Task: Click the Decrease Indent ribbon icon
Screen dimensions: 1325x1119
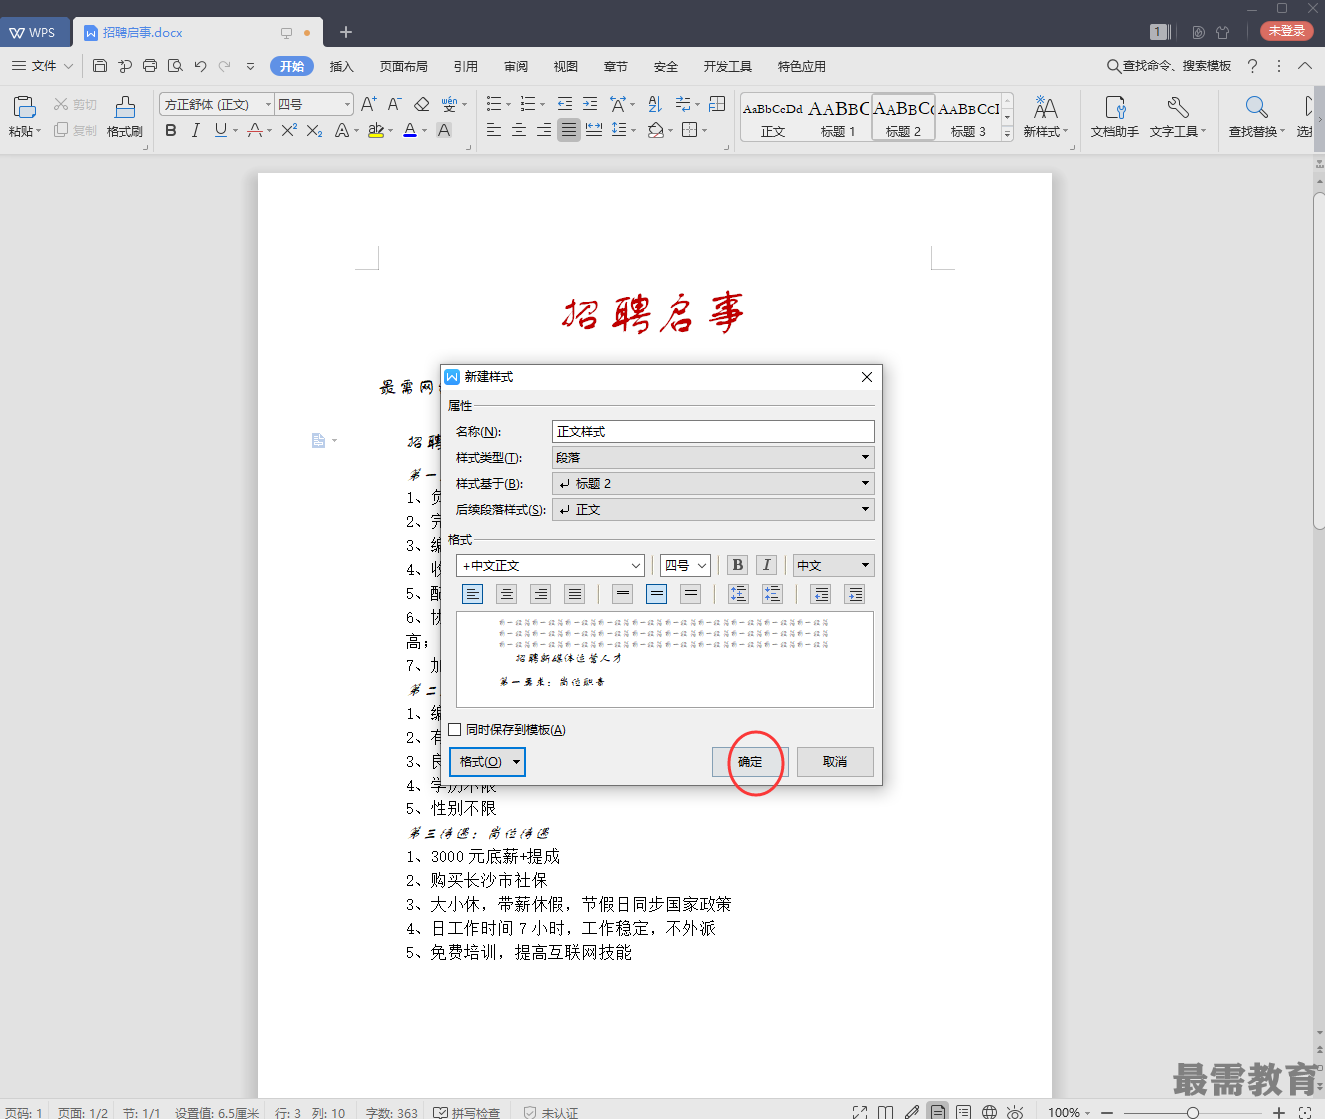Action: coord(565,104)
